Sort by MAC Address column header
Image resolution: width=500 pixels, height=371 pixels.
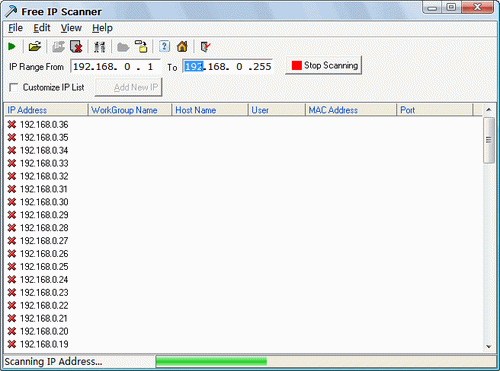(x=351, y=110)
